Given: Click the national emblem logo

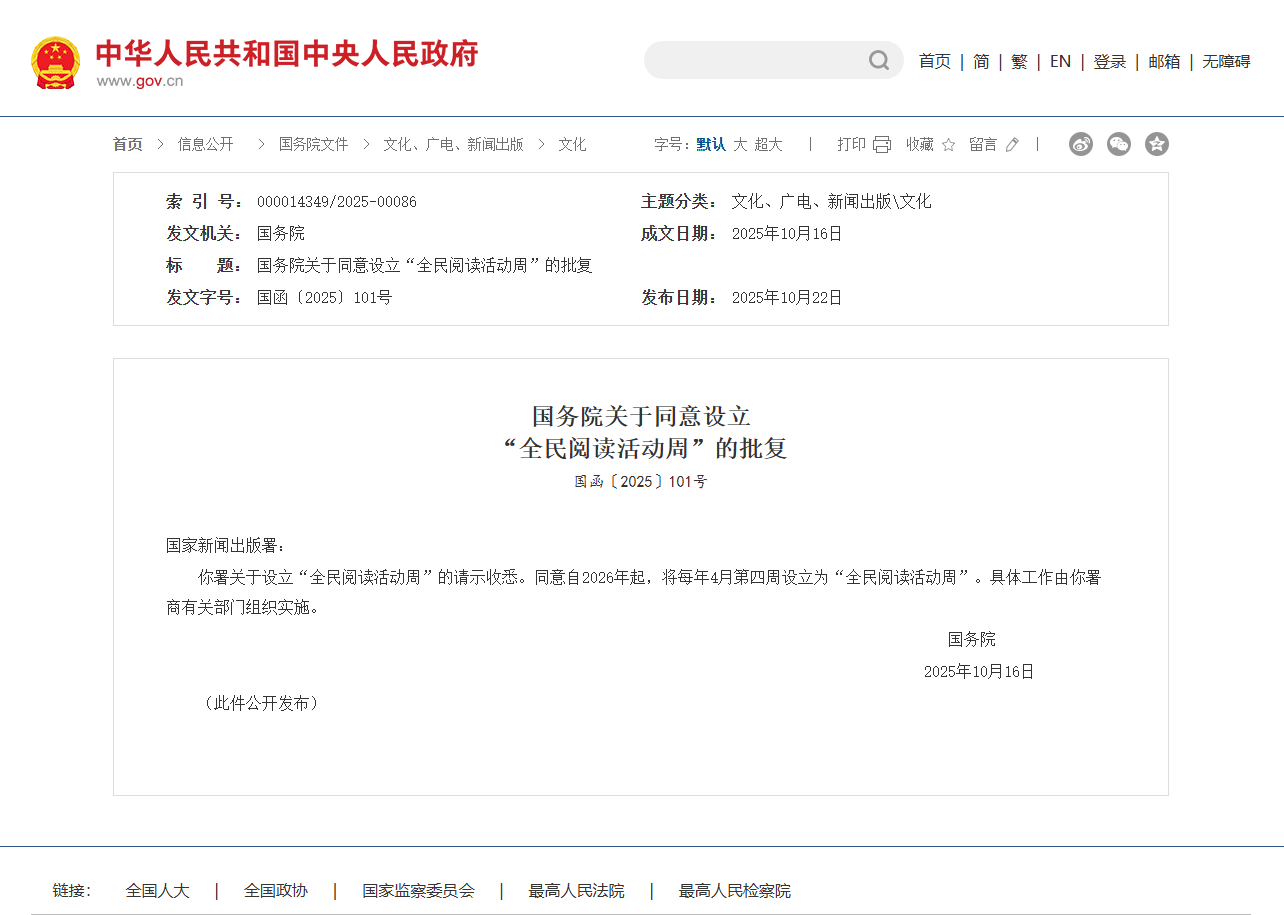Looking at the screenshot, I should (55, 62).
